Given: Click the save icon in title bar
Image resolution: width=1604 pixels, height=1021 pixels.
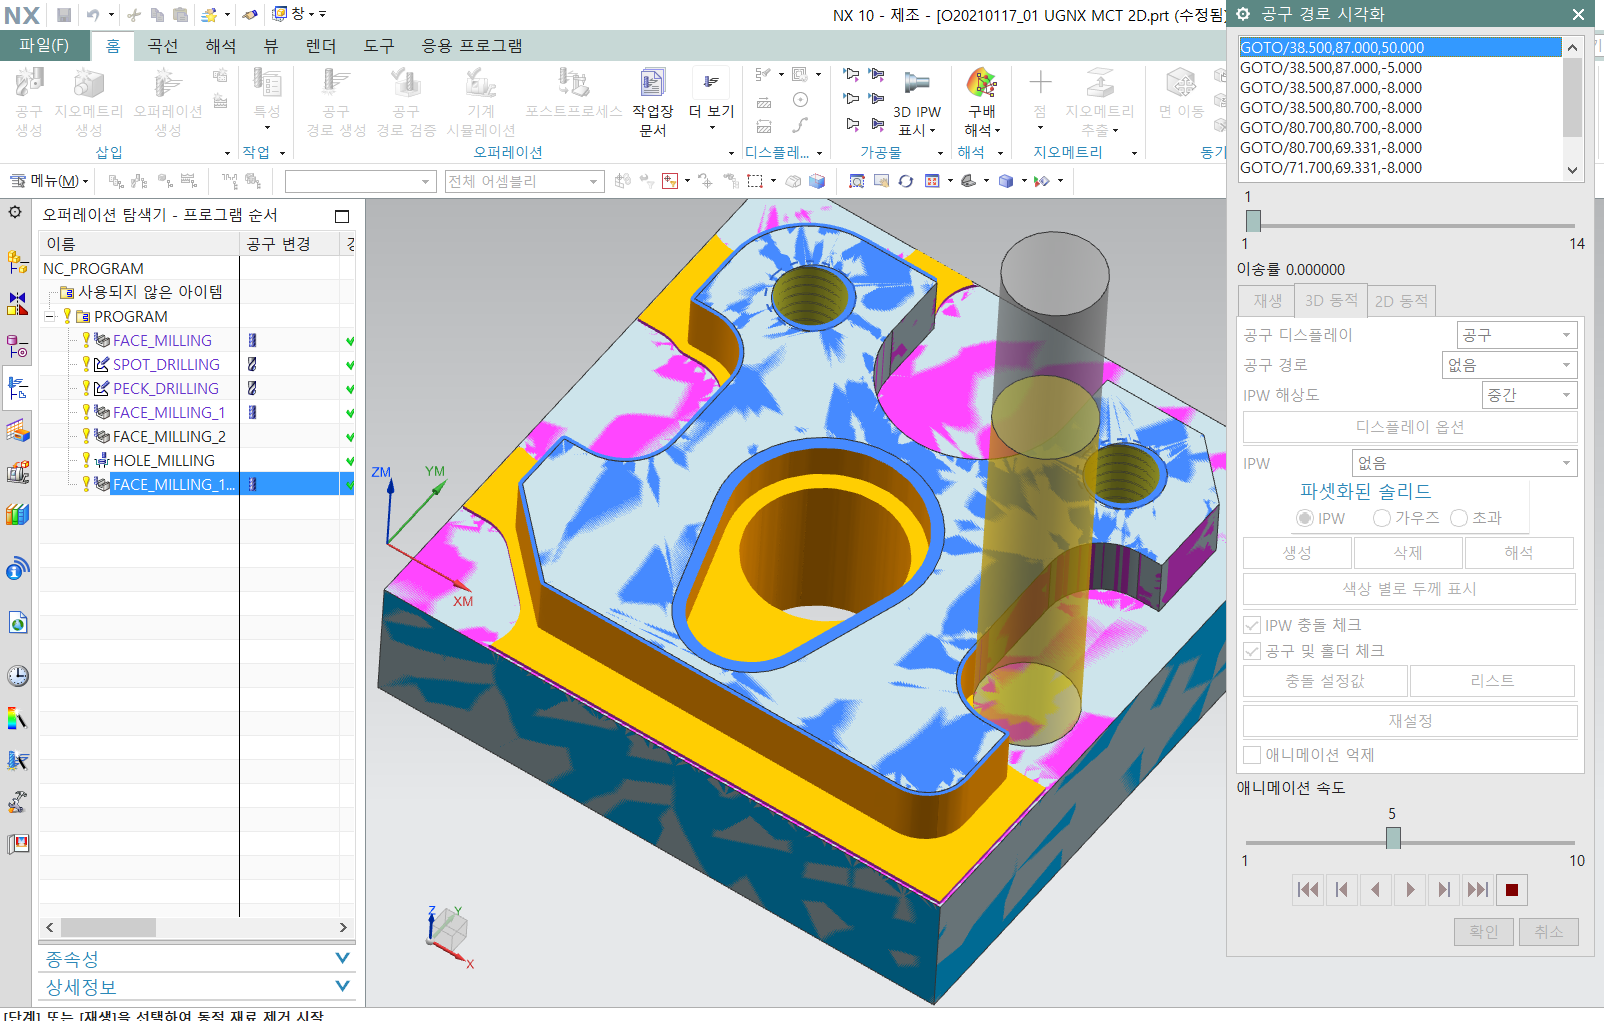Looking at the screenshot, I should point(64,14).
